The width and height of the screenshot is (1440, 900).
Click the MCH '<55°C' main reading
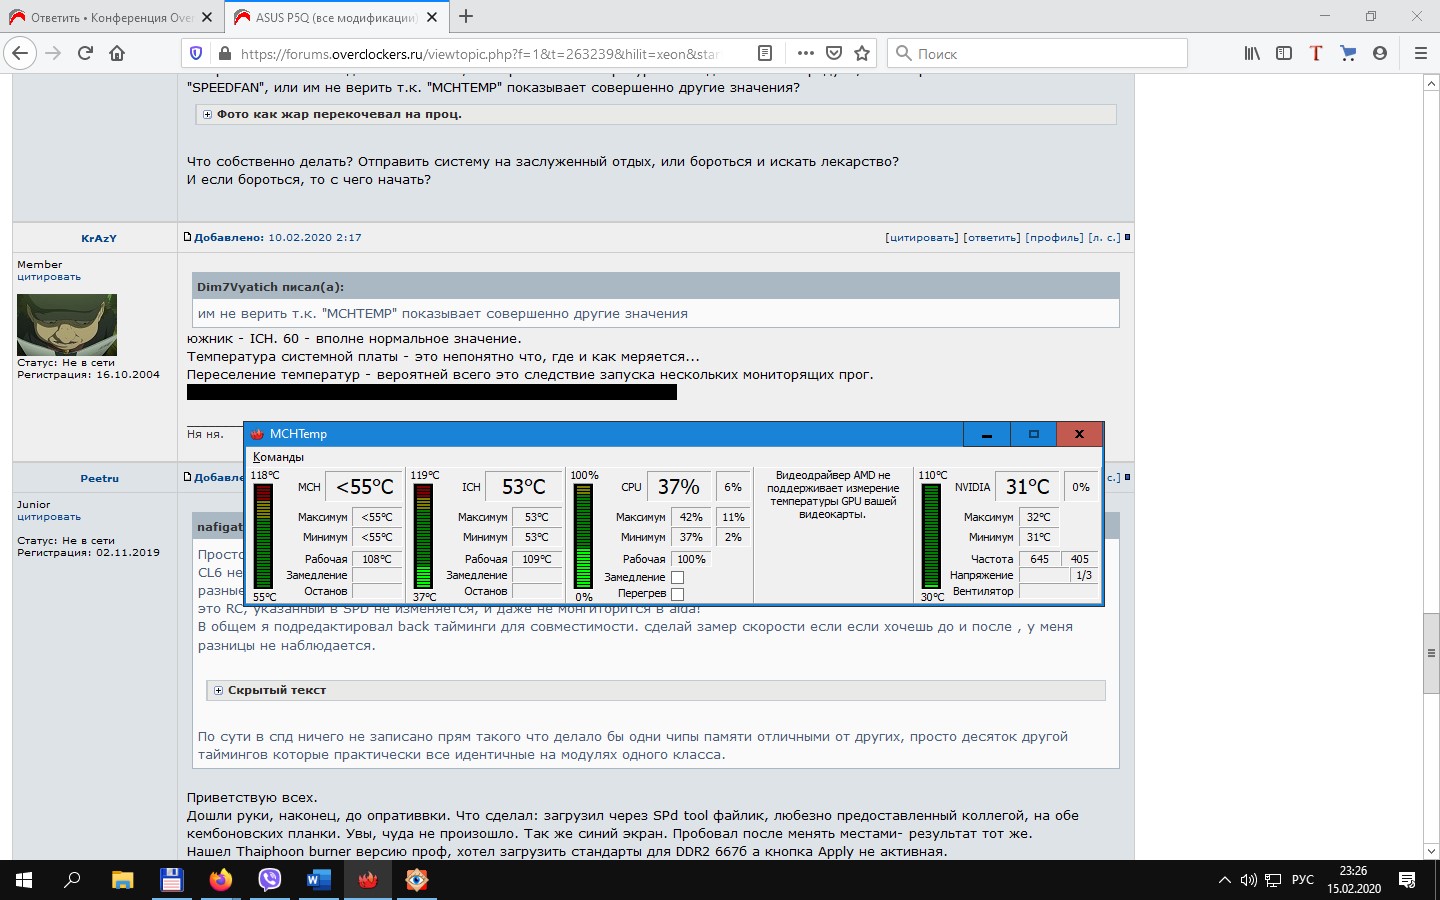click(364, 487)
